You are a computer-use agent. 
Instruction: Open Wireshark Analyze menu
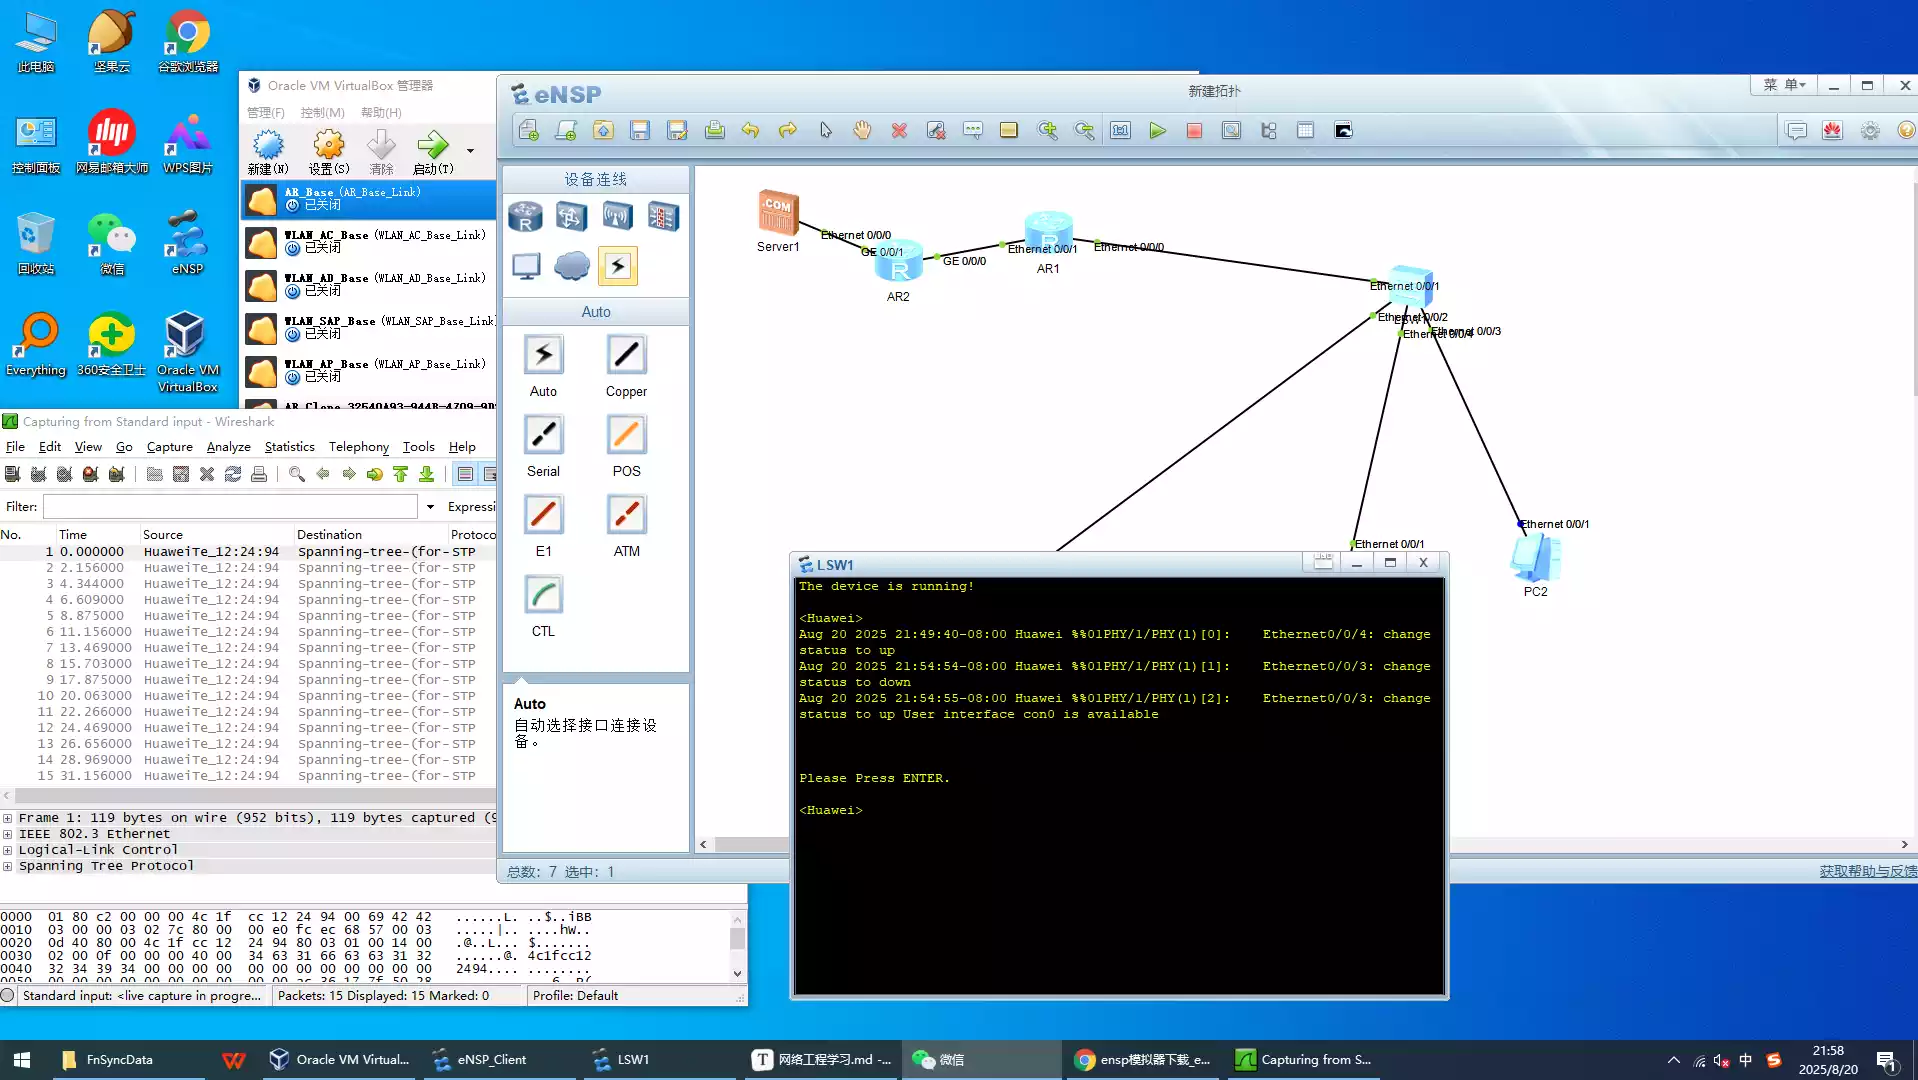click(228, 447)
